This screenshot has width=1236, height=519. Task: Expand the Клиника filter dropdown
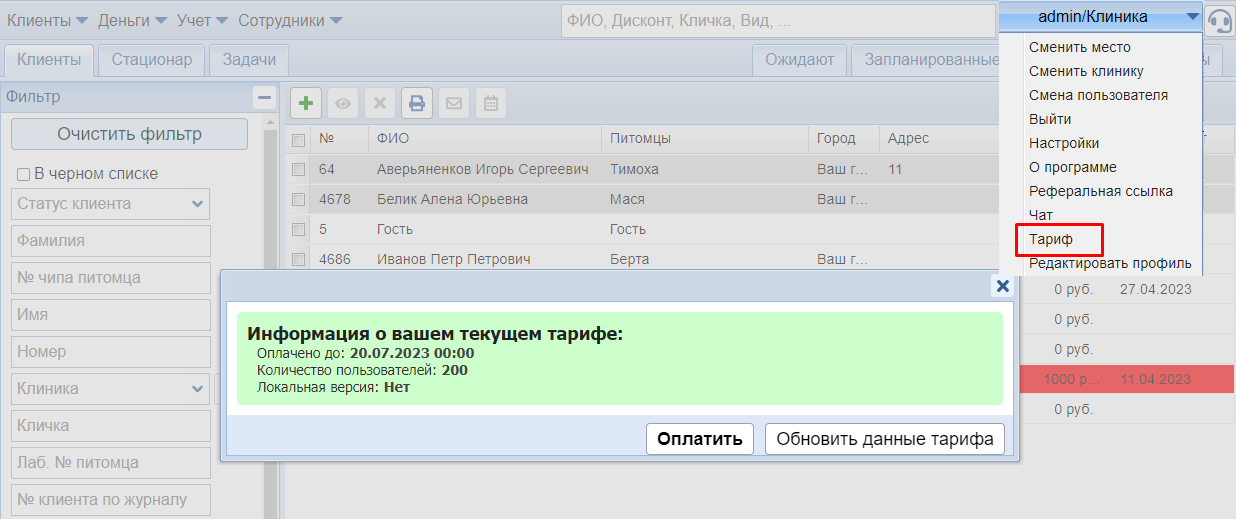click(111, 388)
